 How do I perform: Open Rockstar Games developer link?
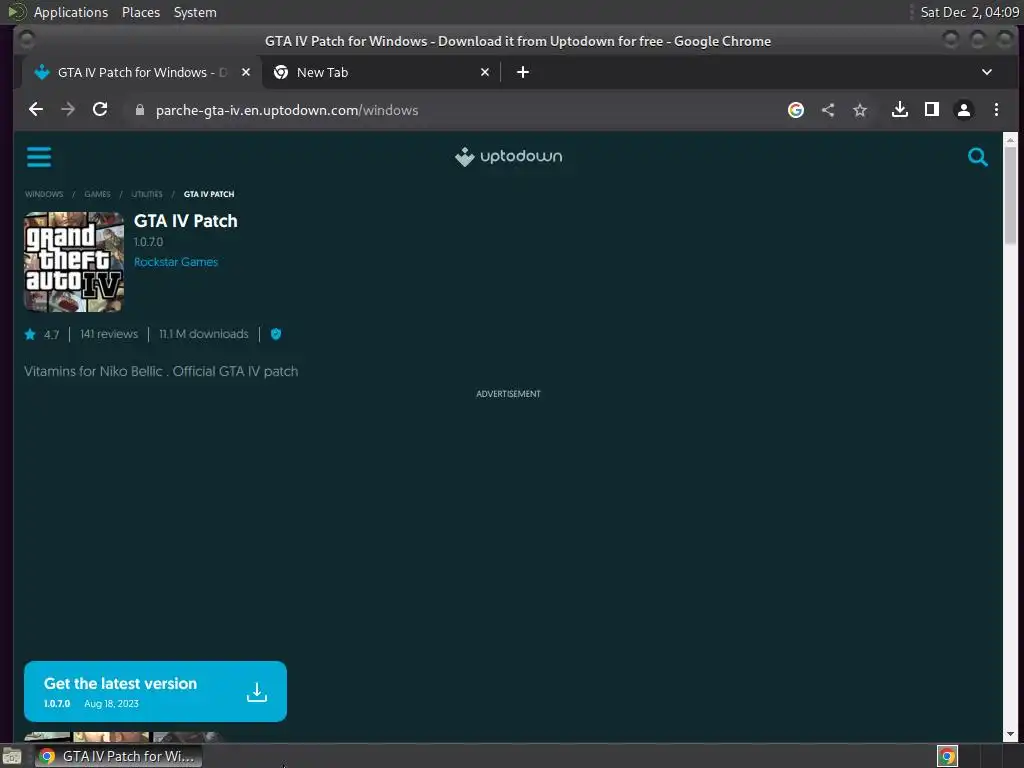click(176, 262)
